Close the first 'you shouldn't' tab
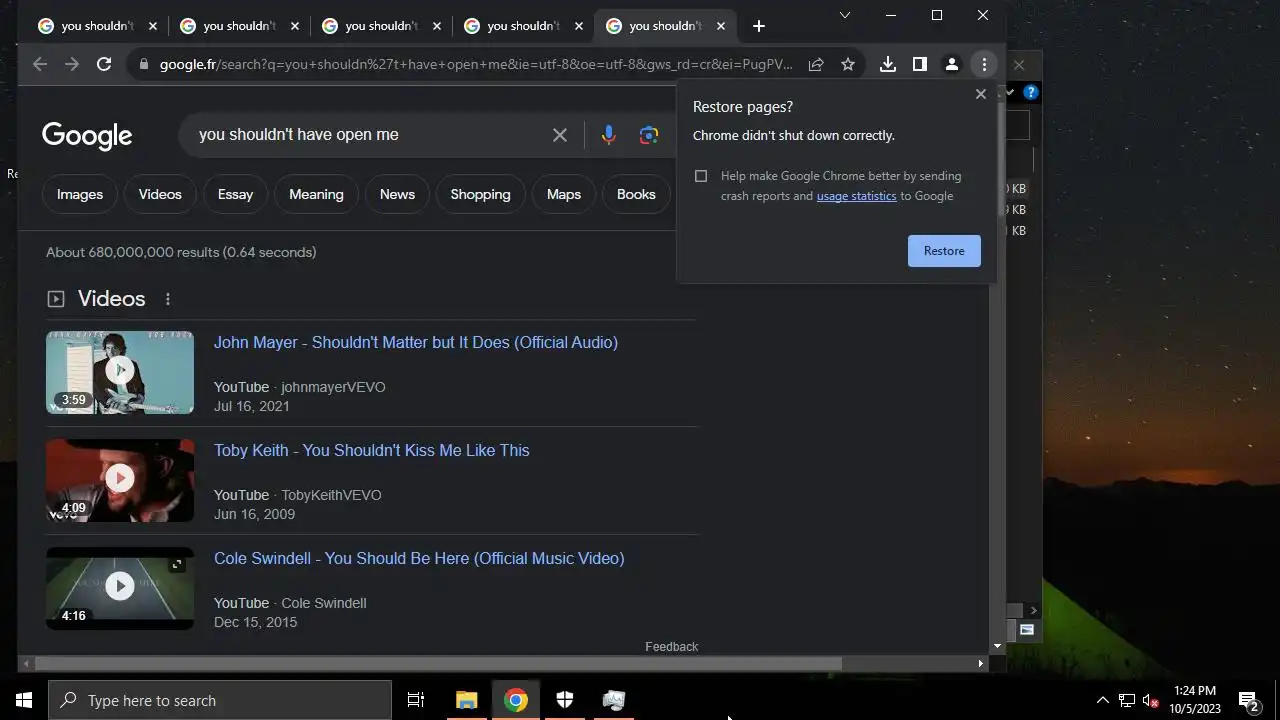 (x=152, y=26)
